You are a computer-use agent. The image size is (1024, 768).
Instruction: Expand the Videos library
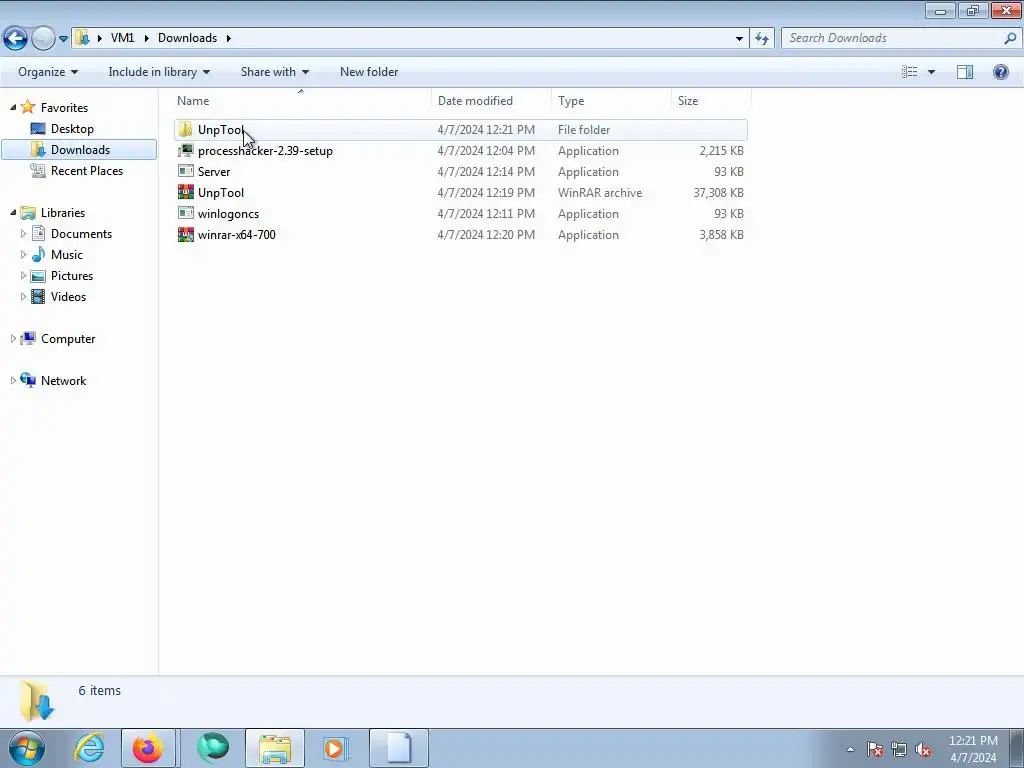point(24,296)
